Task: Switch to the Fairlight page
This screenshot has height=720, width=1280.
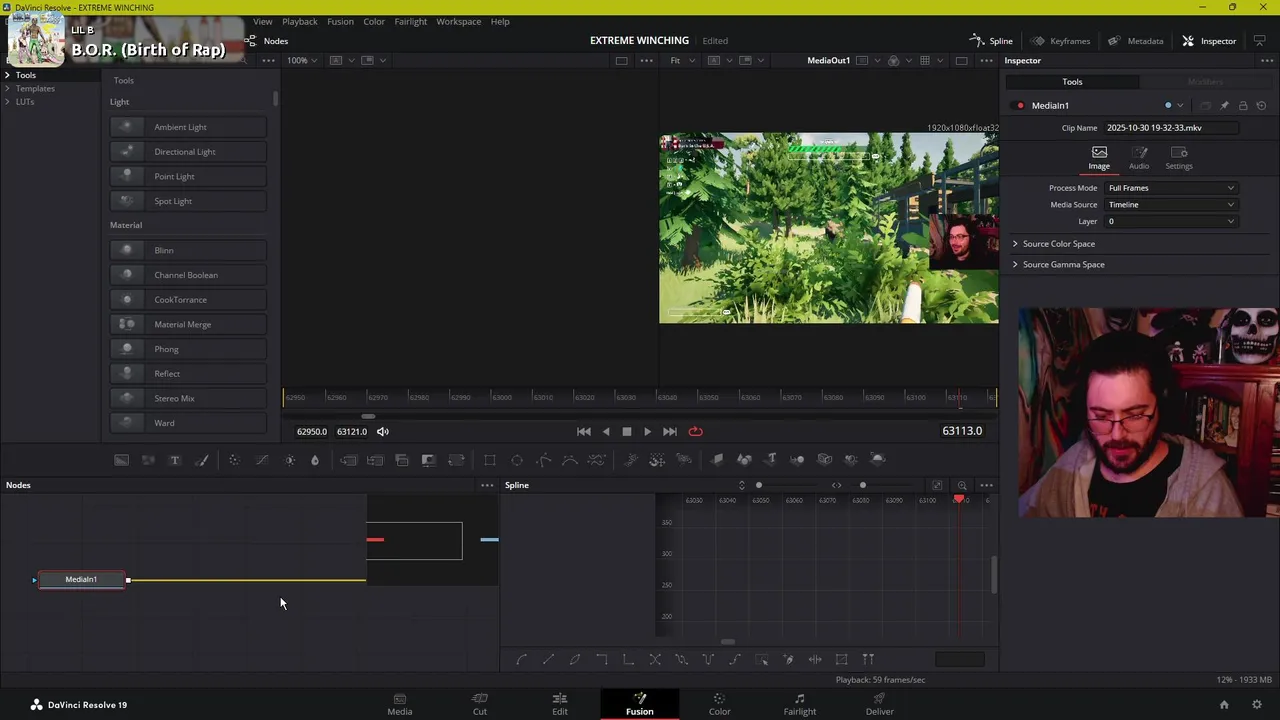Action: pos(800,705)
